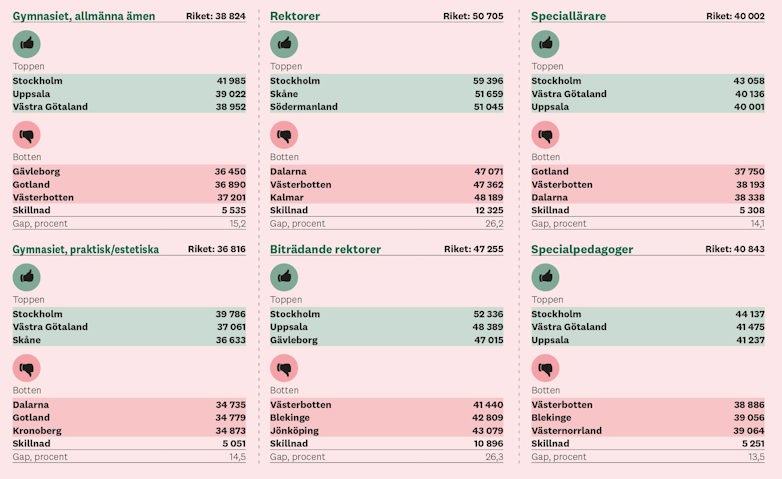Select the Rektorer section heading
782x479 pixels.
pos(296,16)
